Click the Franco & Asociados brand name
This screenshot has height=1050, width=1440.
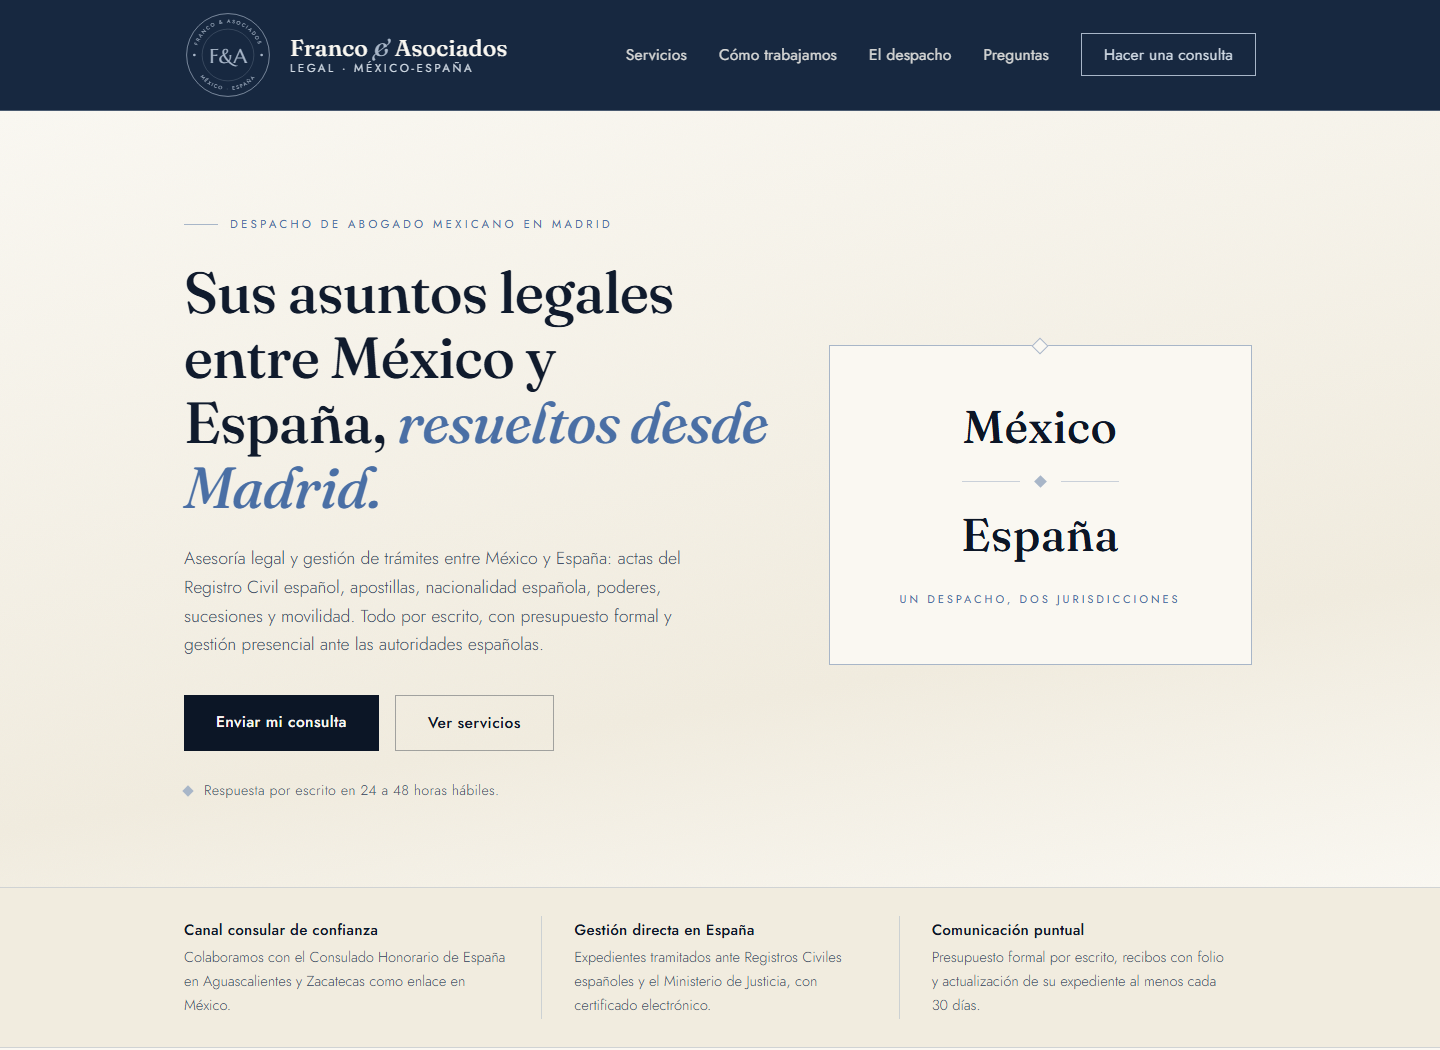398,48
